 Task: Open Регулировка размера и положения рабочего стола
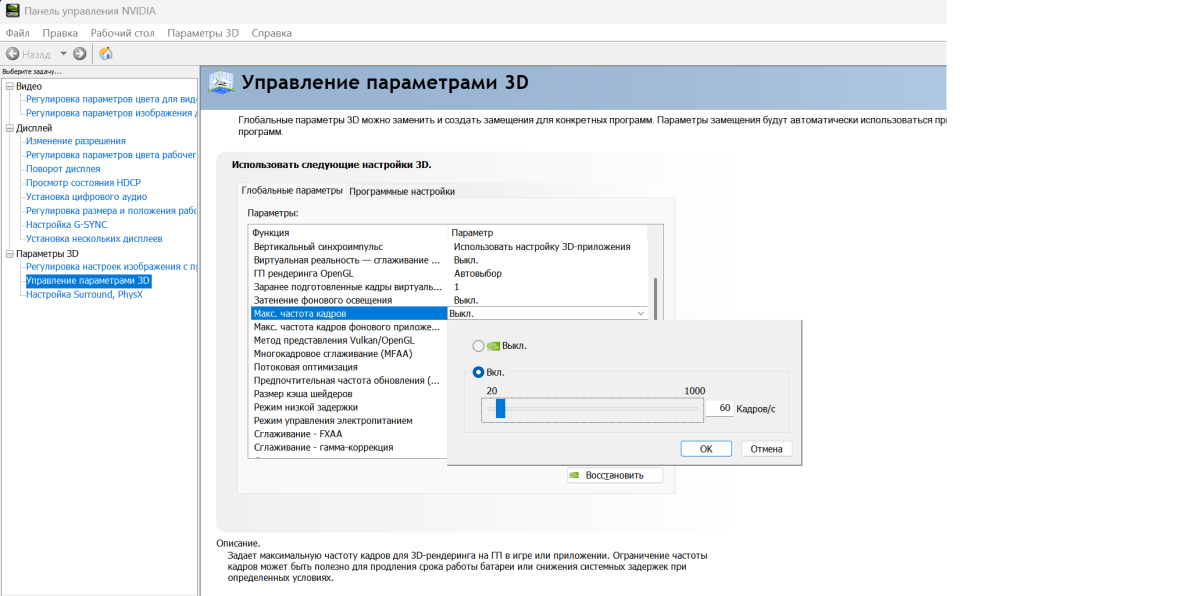click(x=111, y=211)
